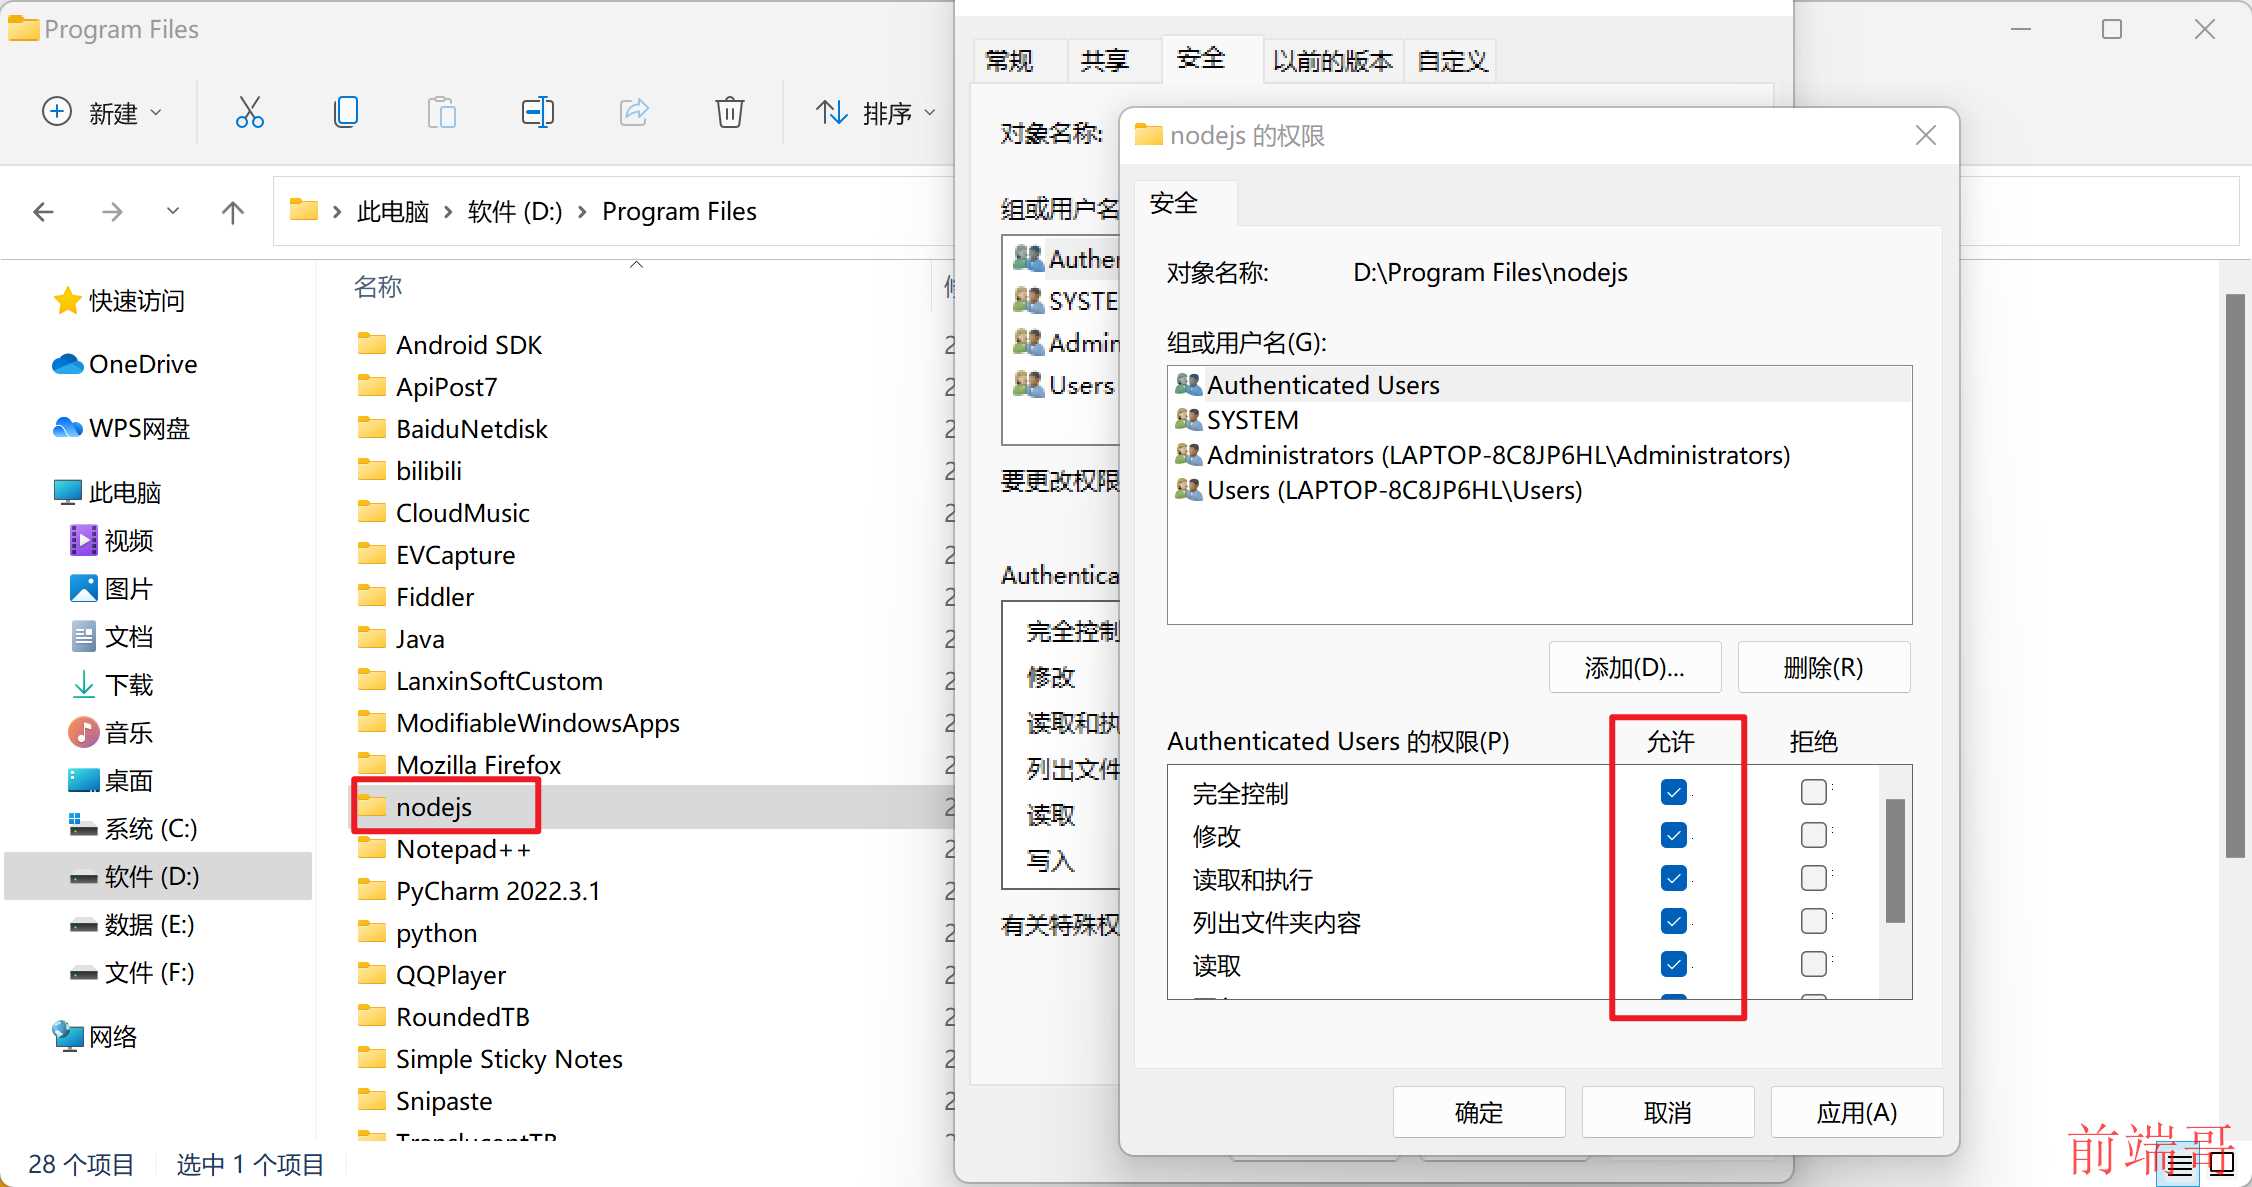
Task: Go up one folder with the up arrow
Action: click(233, 212)
